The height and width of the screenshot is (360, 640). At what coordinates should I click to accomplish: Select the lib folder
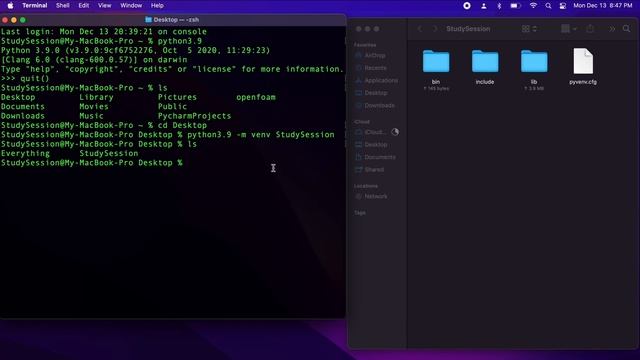pyautogui.click(x=534, y=61)
